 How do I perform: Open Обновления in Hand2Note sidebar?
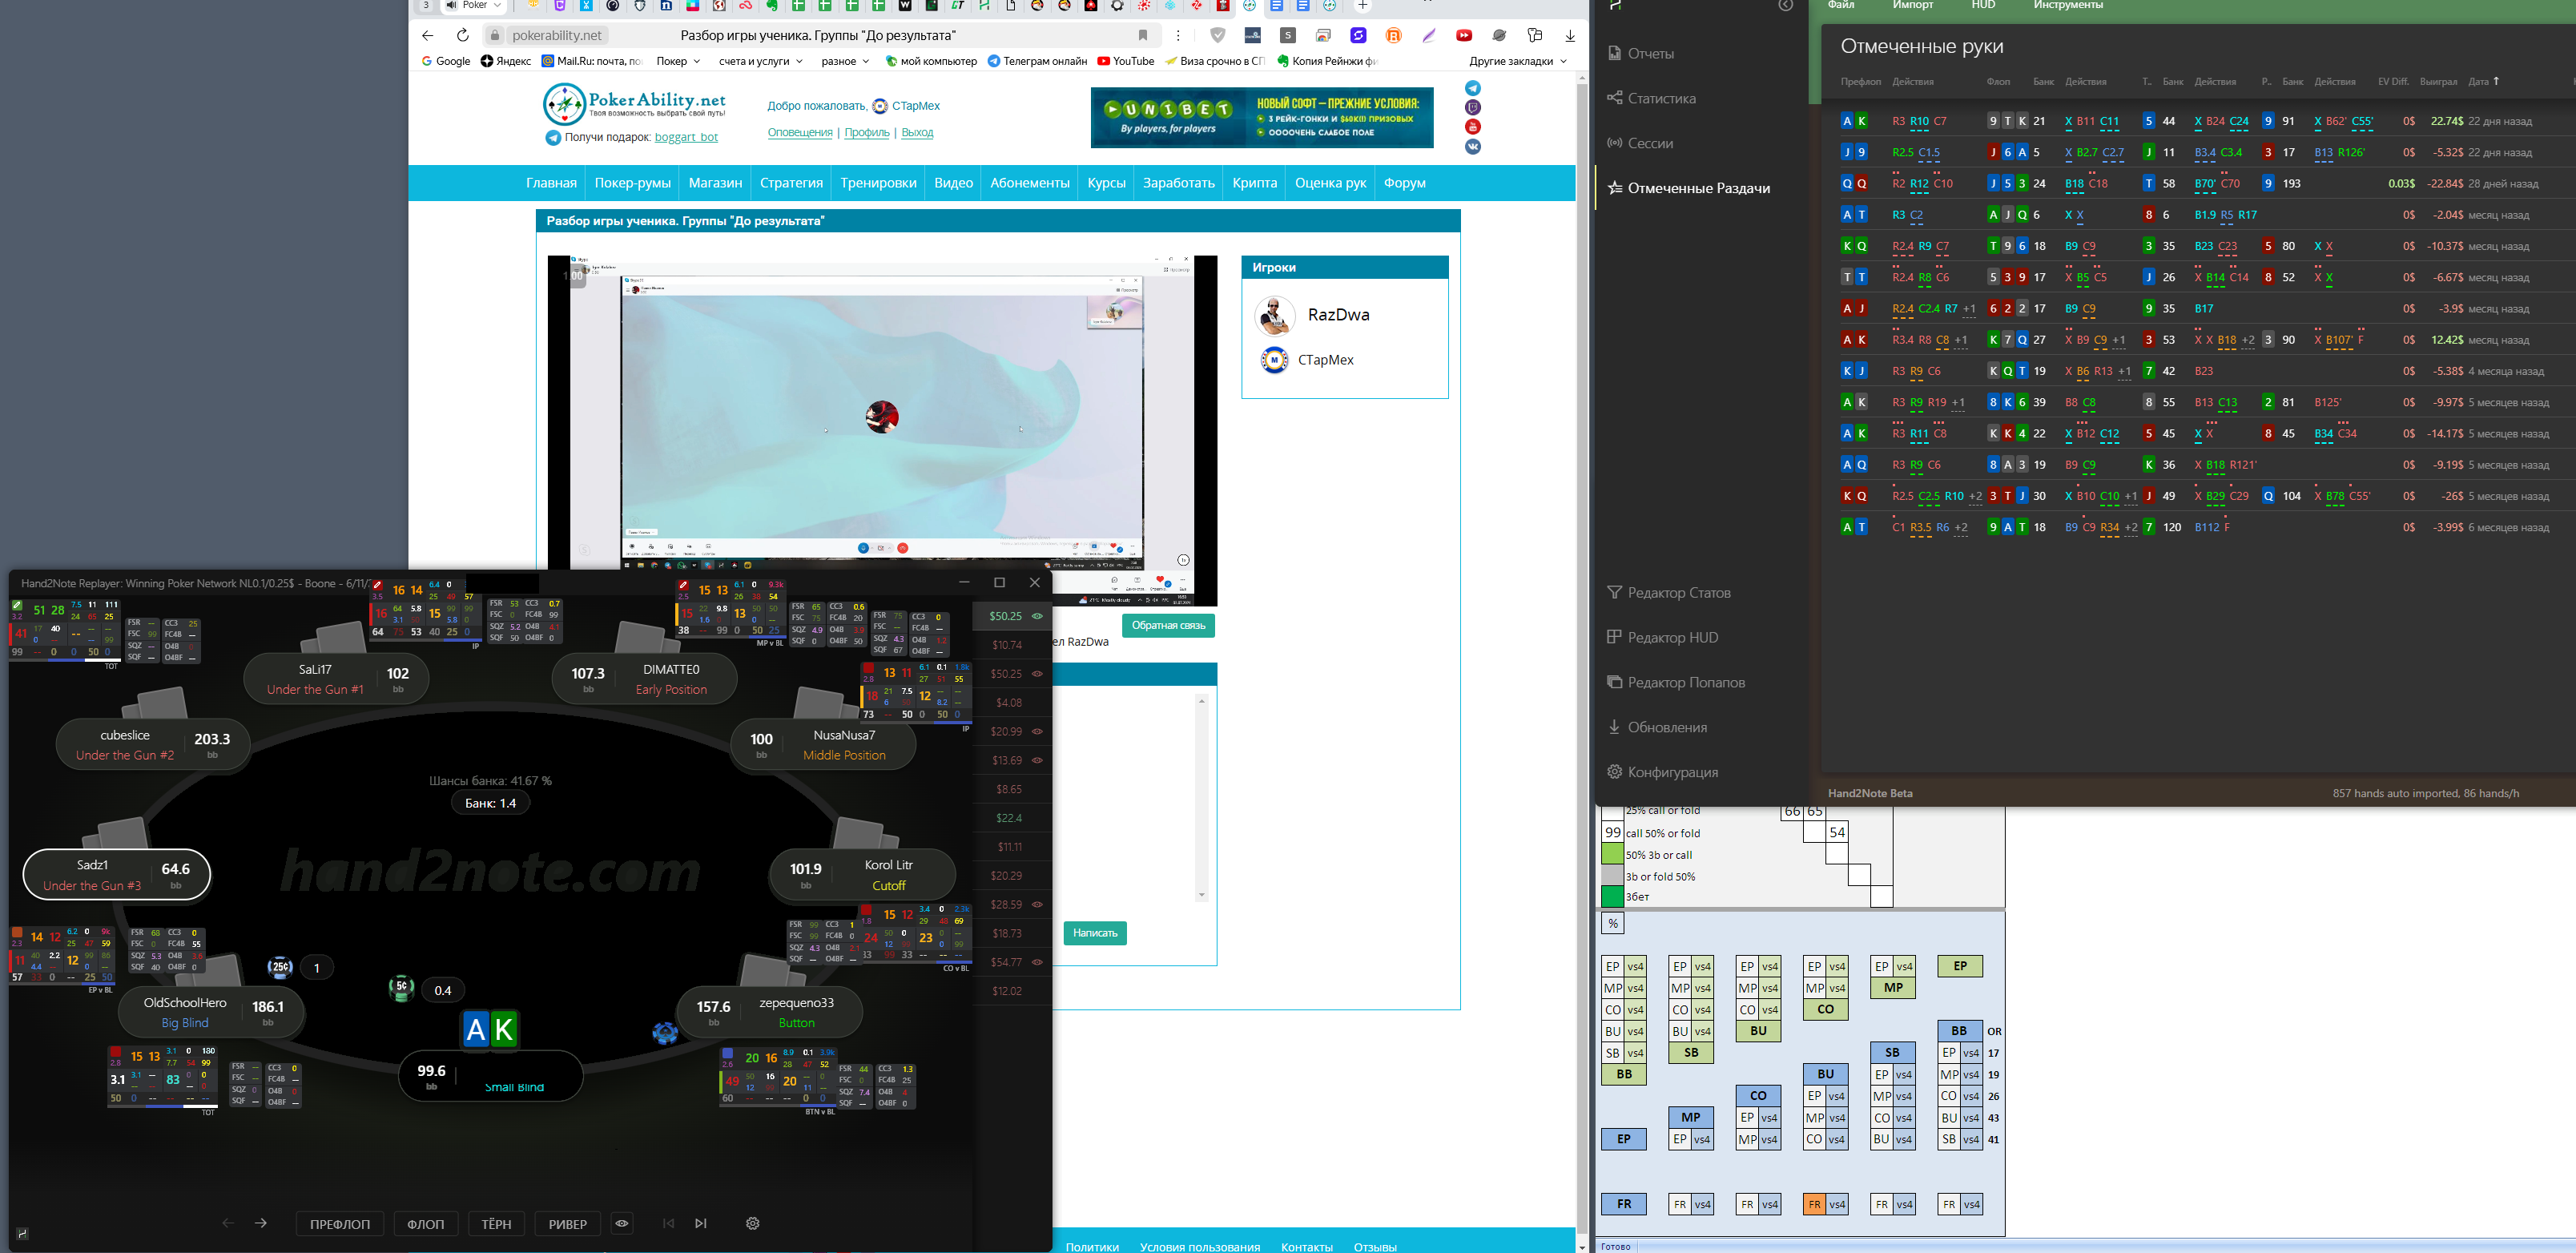click(x=1656, y=727)
